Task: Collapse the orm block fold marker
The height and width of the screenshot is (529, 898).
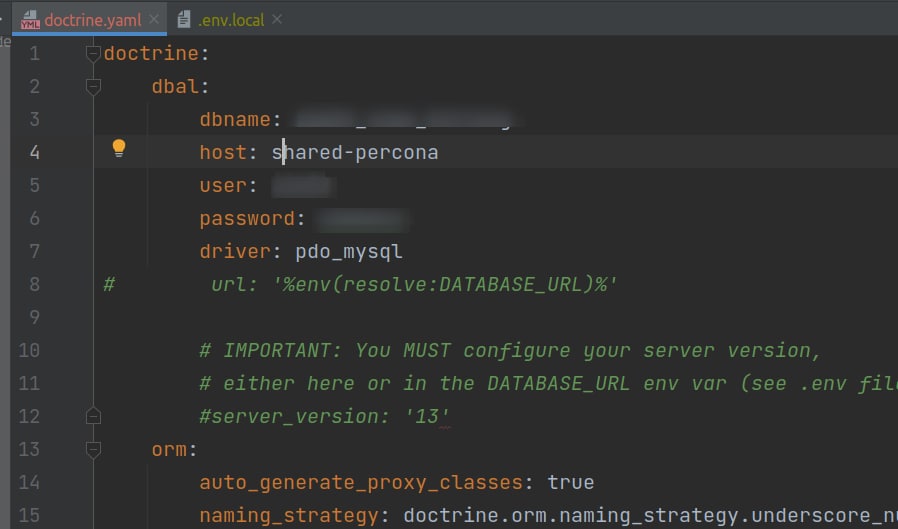Action: pos(93,449)
